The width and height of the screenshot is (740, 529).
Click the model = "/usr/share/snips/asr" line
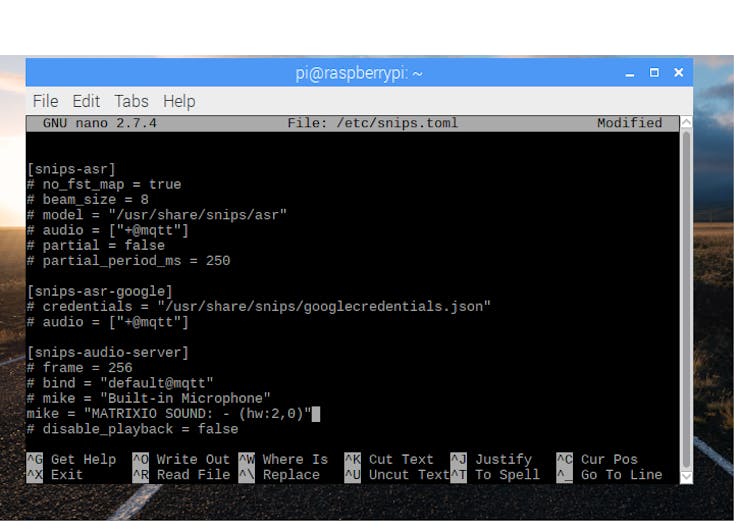click(157, 215)
